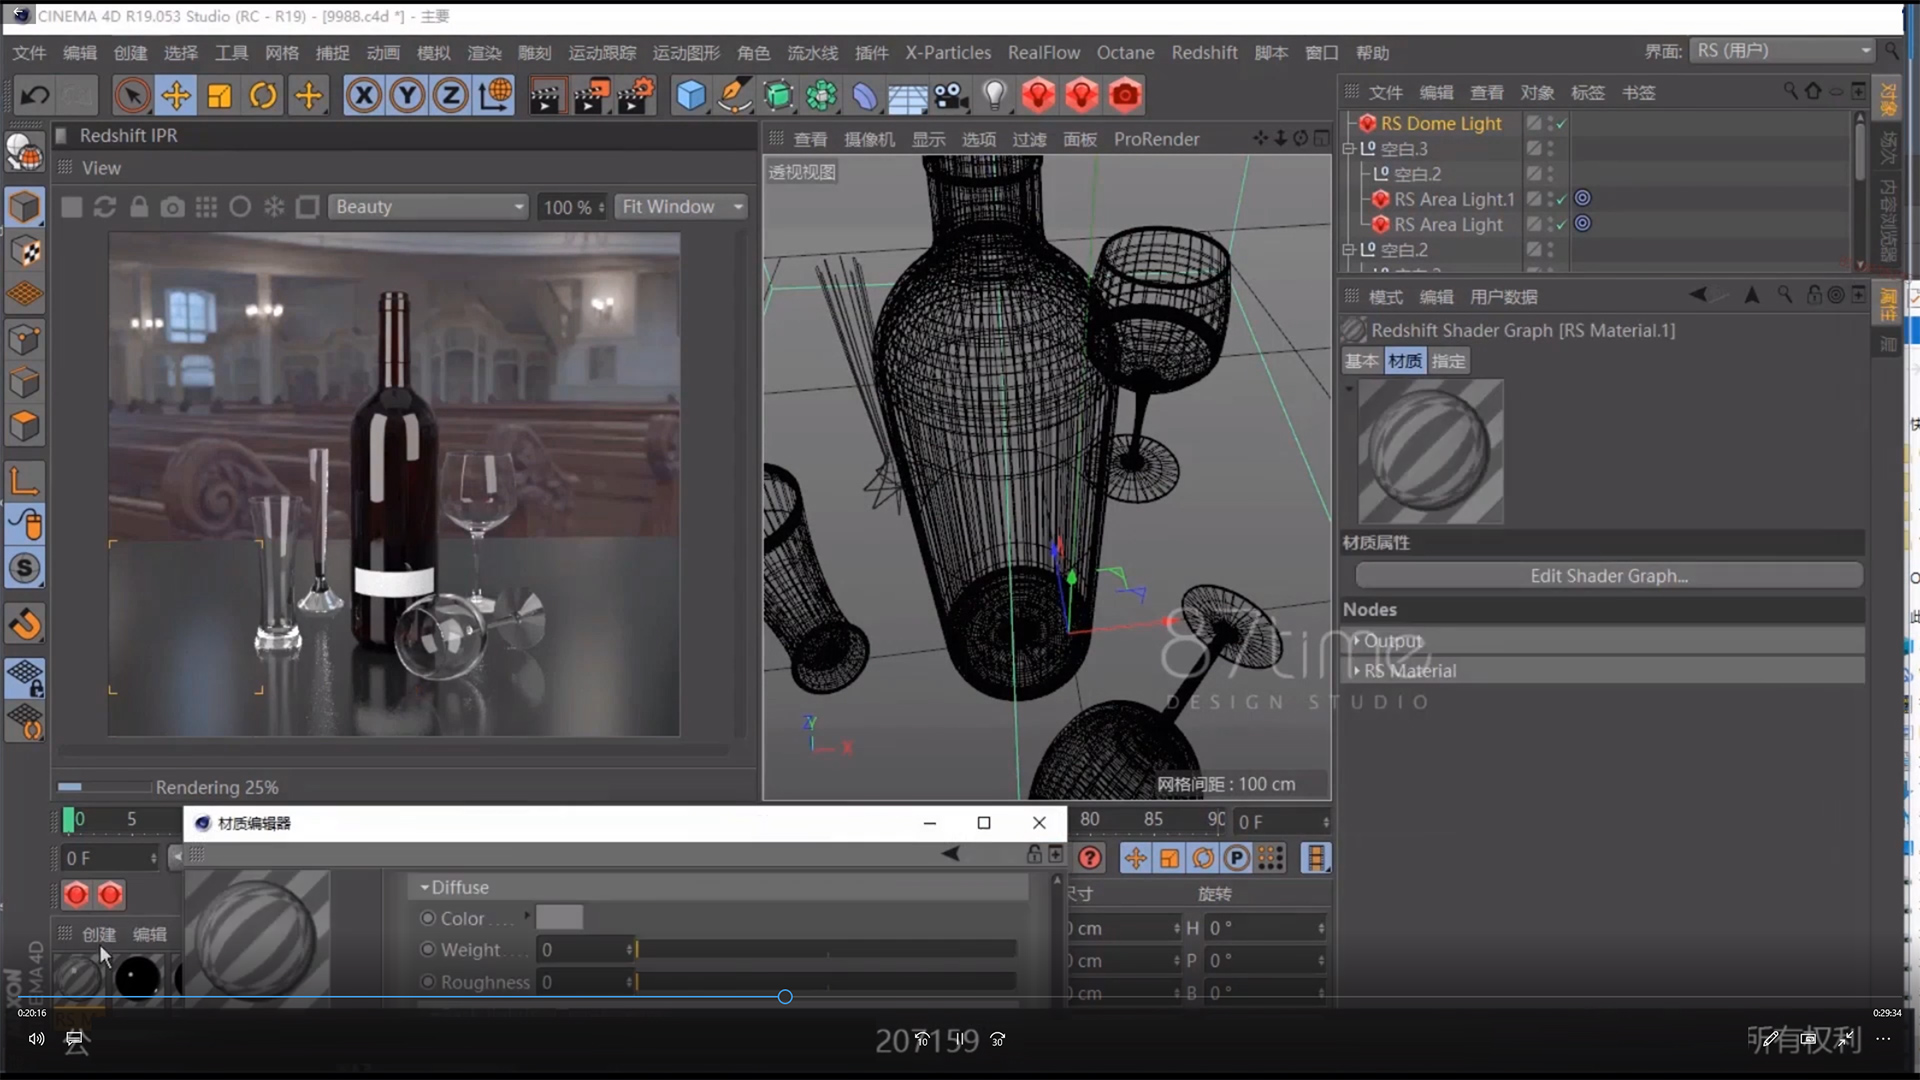The width and height of the screenshot is (1920, 1080).
Task: Select RS Area Light.1 object
Action: pos(1453,199)
